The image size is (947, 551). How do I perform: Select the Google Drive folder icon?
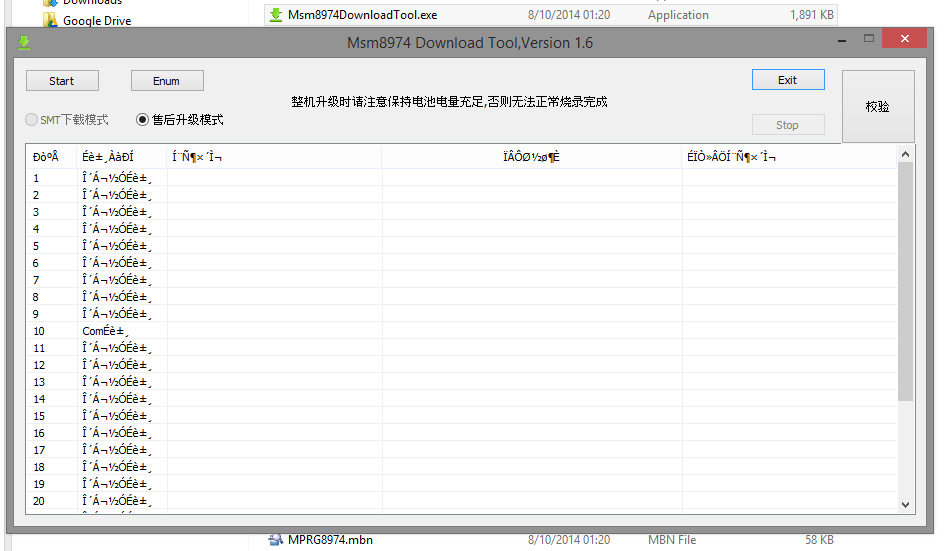click(50, 20)
